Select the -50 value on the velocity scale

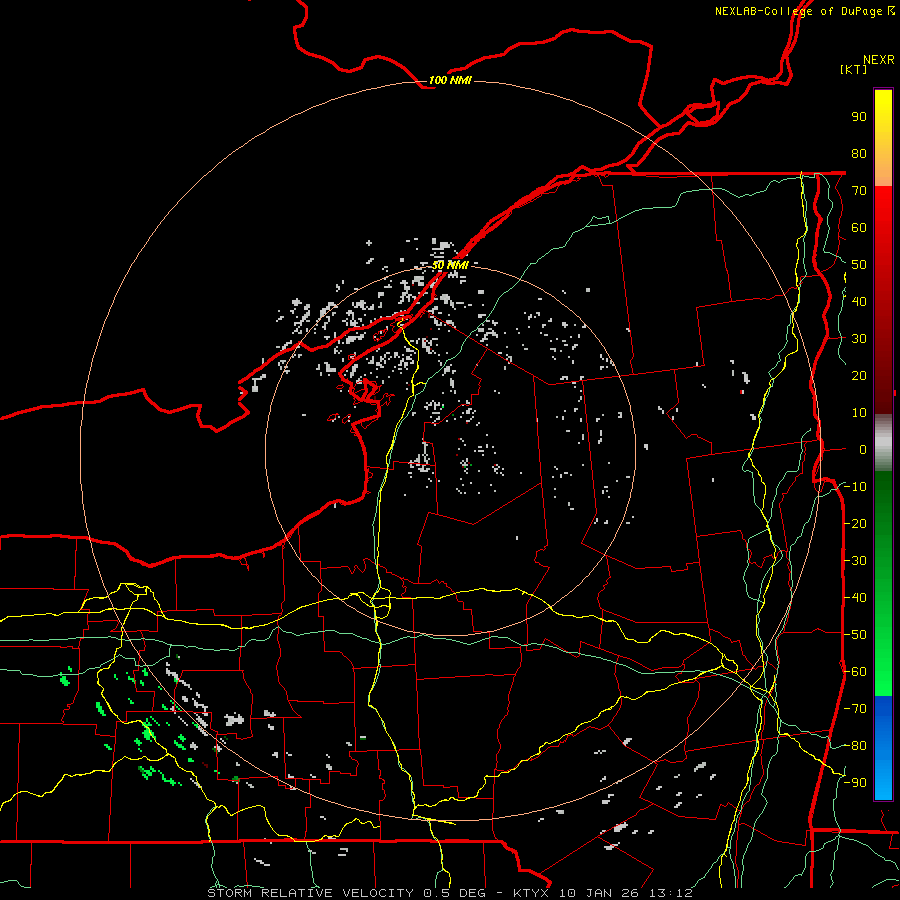pos(855,635)
